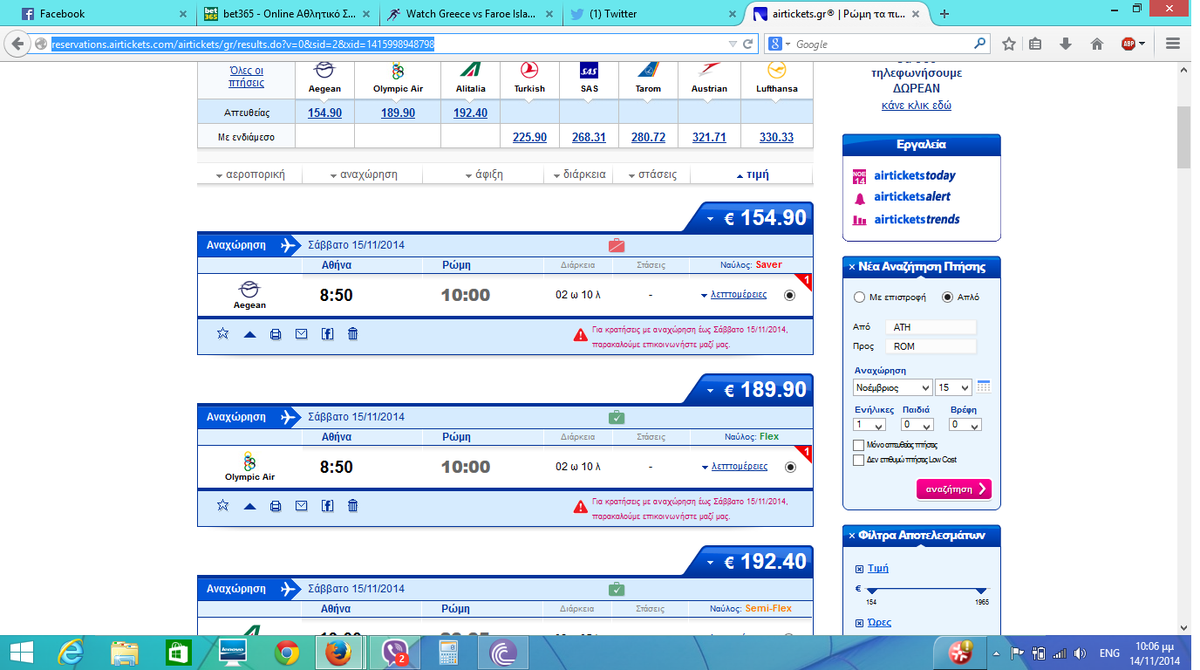Screen dimensions: 1200x670
Task: Click the print icon in Aegean flight card
Action: pyautogui.click(x=276, y=335)
